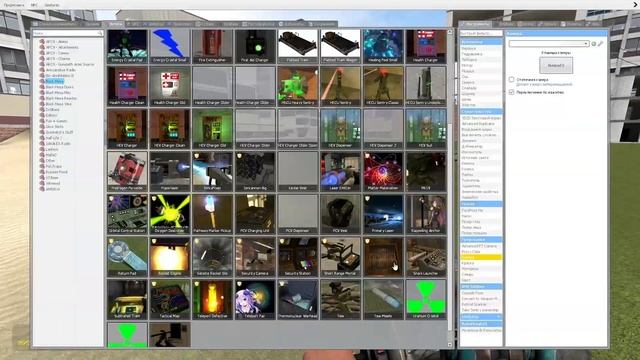Open the Black Mesa Doors category
Viewport: 640px width, 360px height.
click(x=60, y=87)
